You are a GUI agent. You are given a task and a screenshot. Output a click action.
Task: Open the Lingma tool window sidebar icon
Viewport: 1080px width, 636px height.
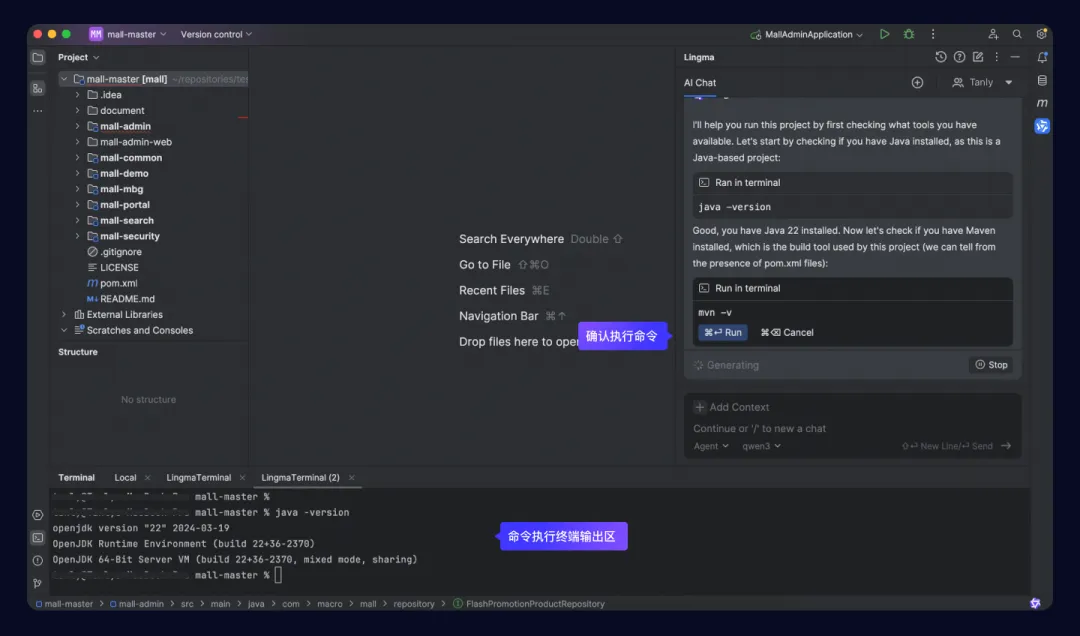[1041, 125]
